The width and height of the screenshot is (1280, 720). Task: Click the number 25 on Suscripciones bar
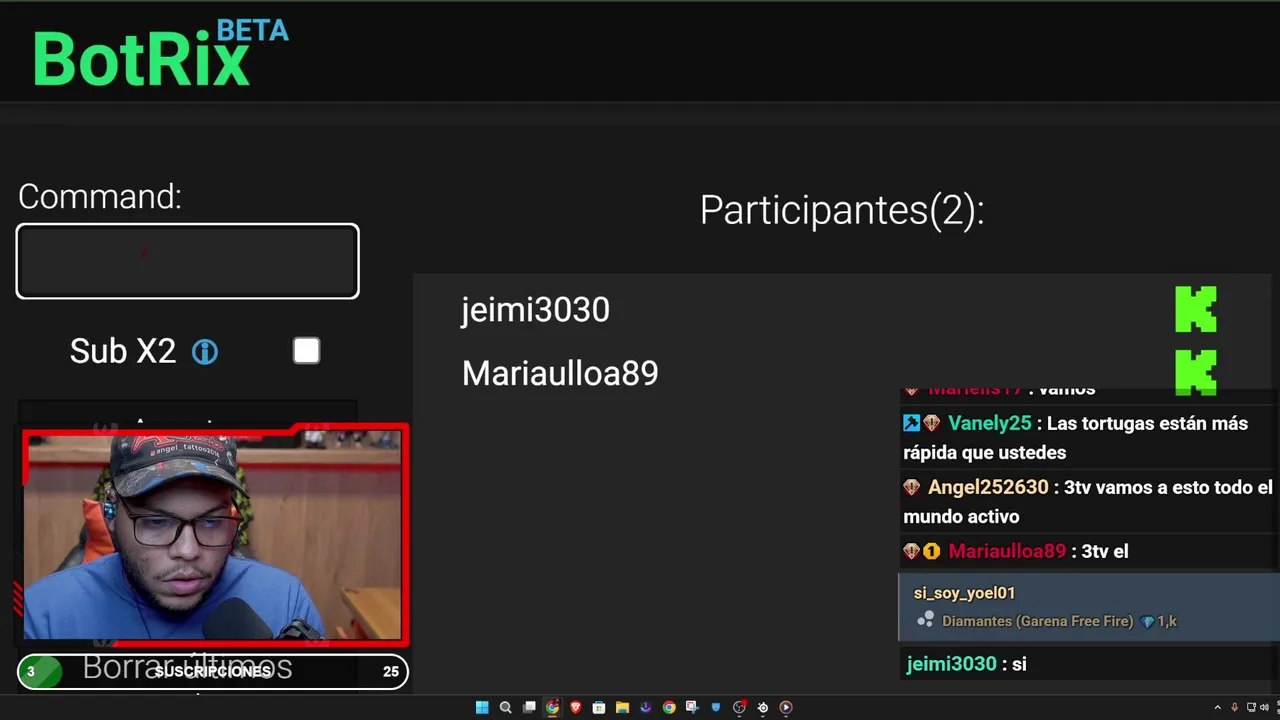pos(391,672)
